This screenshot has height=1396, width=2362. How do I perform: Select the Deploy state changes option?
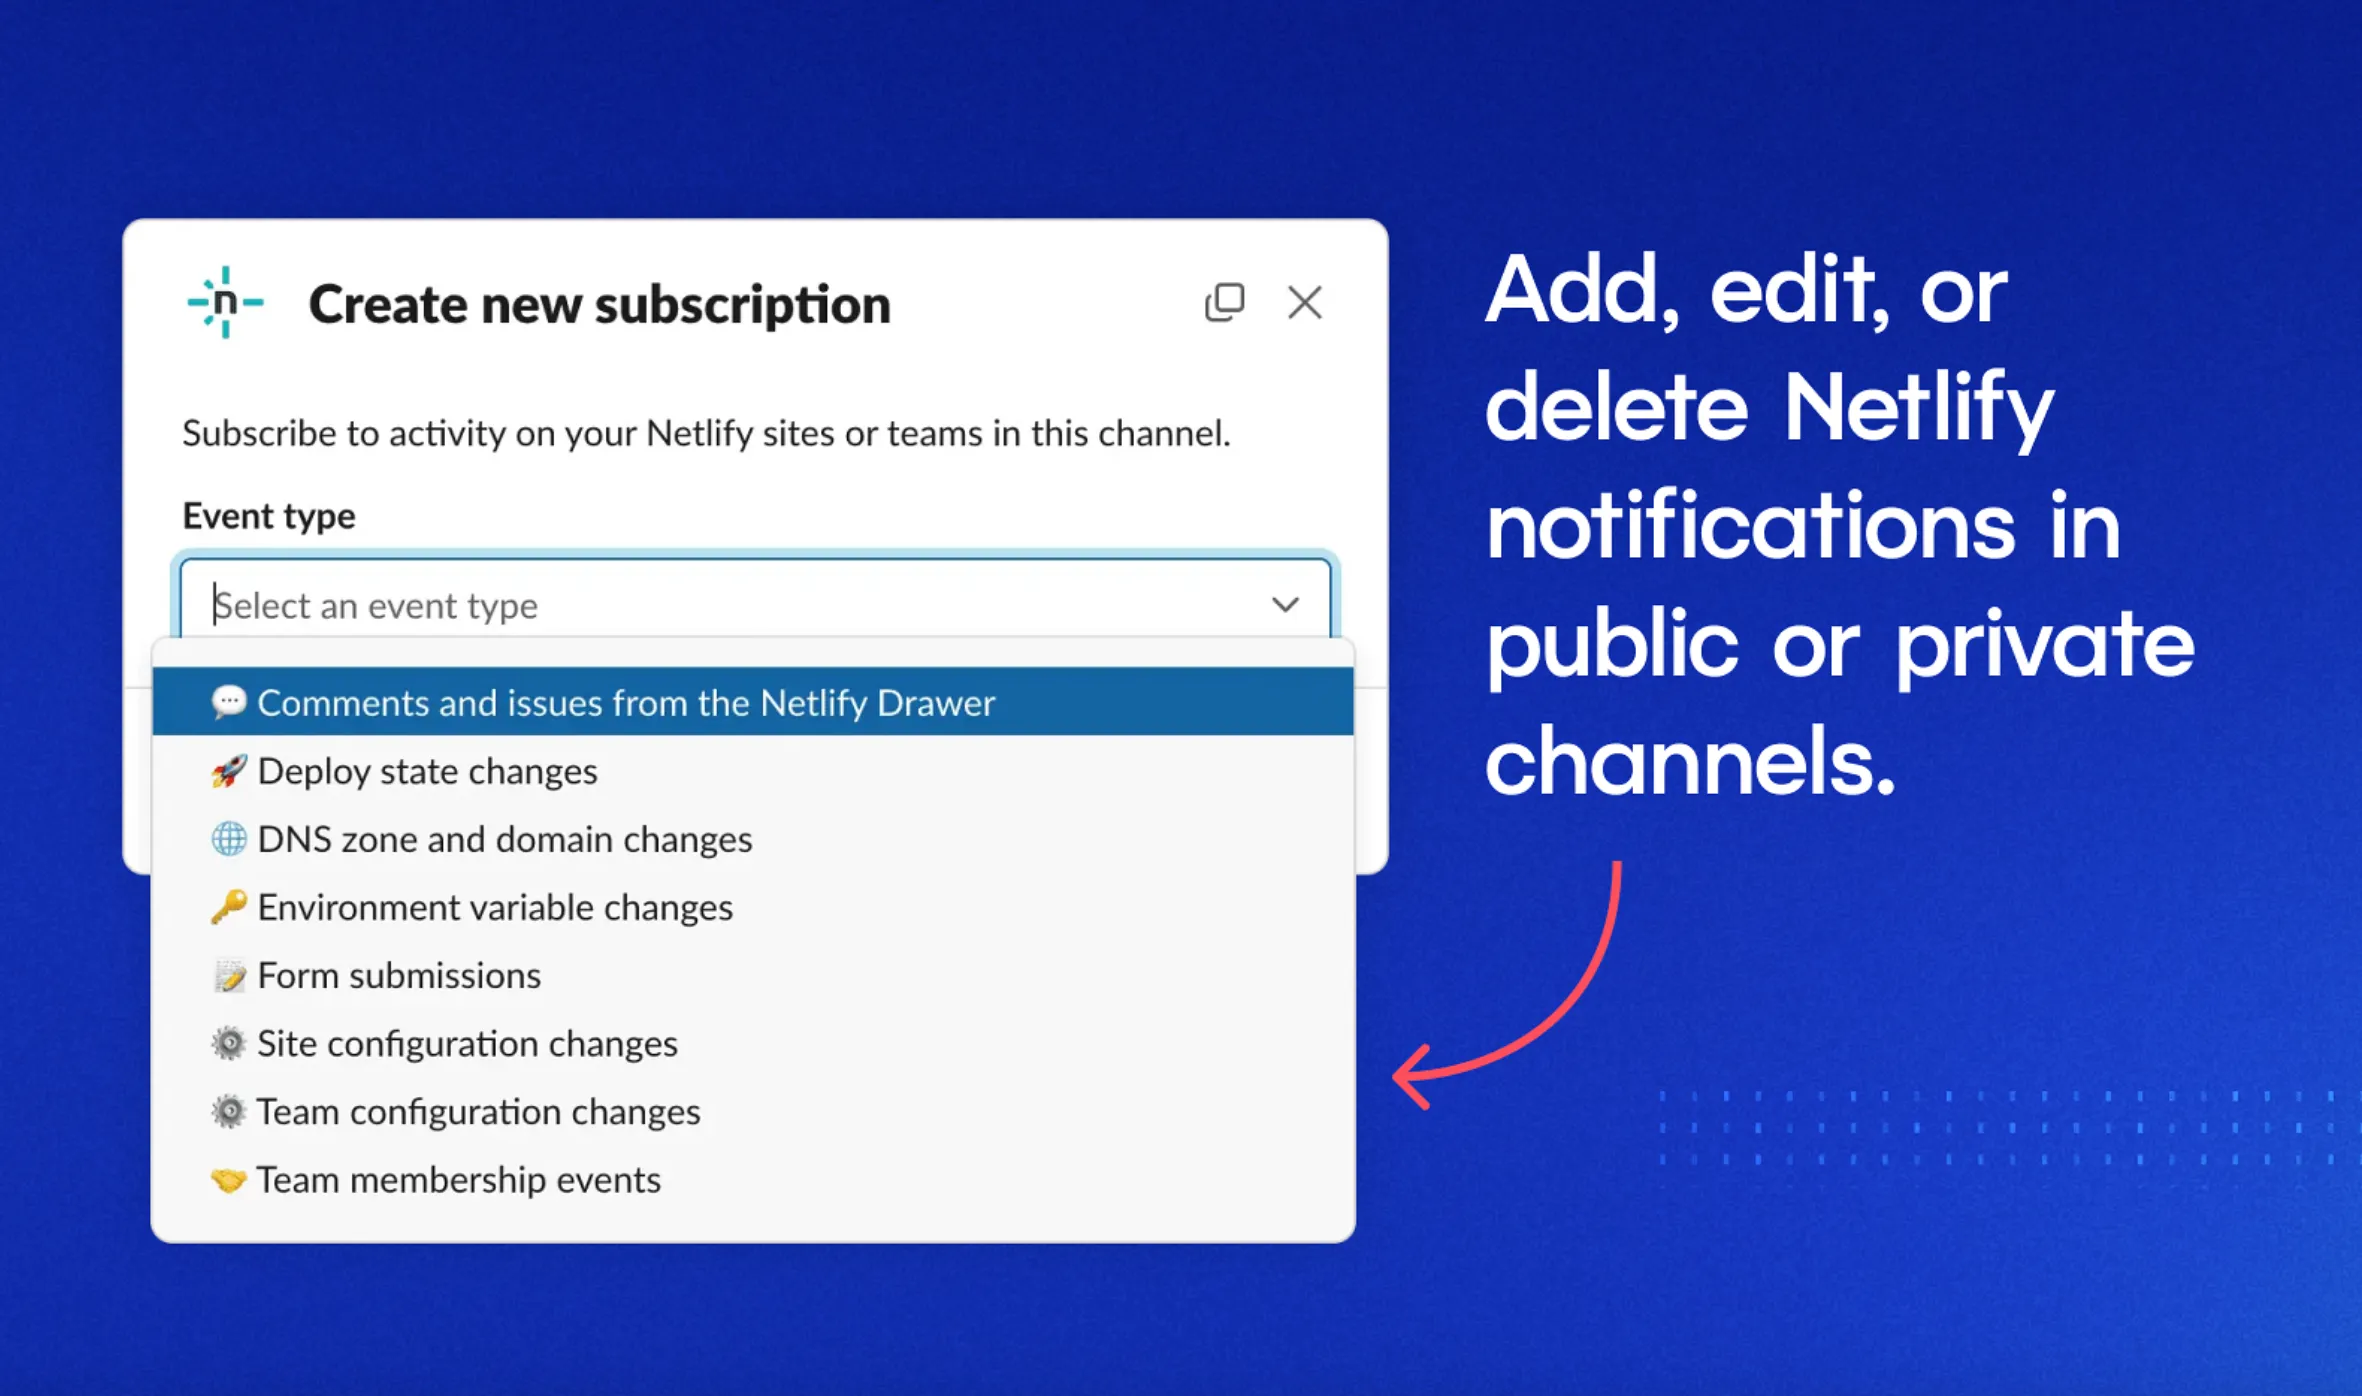click(426, 770)
